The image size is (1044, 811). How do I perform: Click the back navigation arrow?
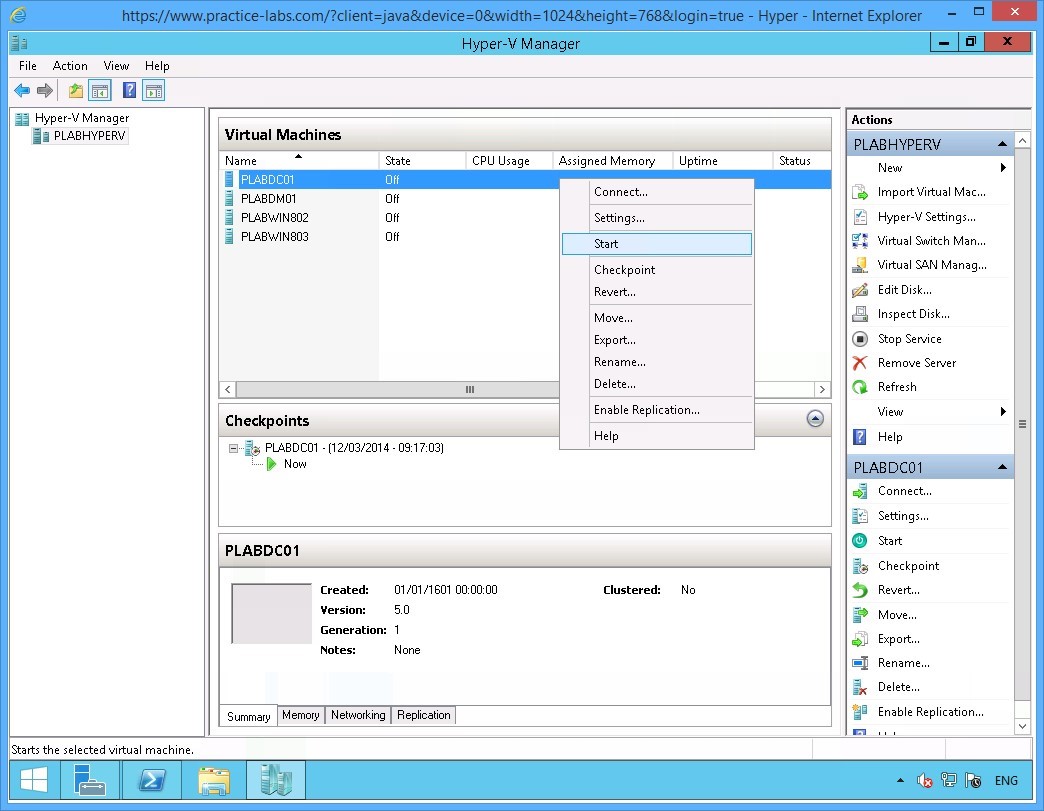click(x=21, y=90)
